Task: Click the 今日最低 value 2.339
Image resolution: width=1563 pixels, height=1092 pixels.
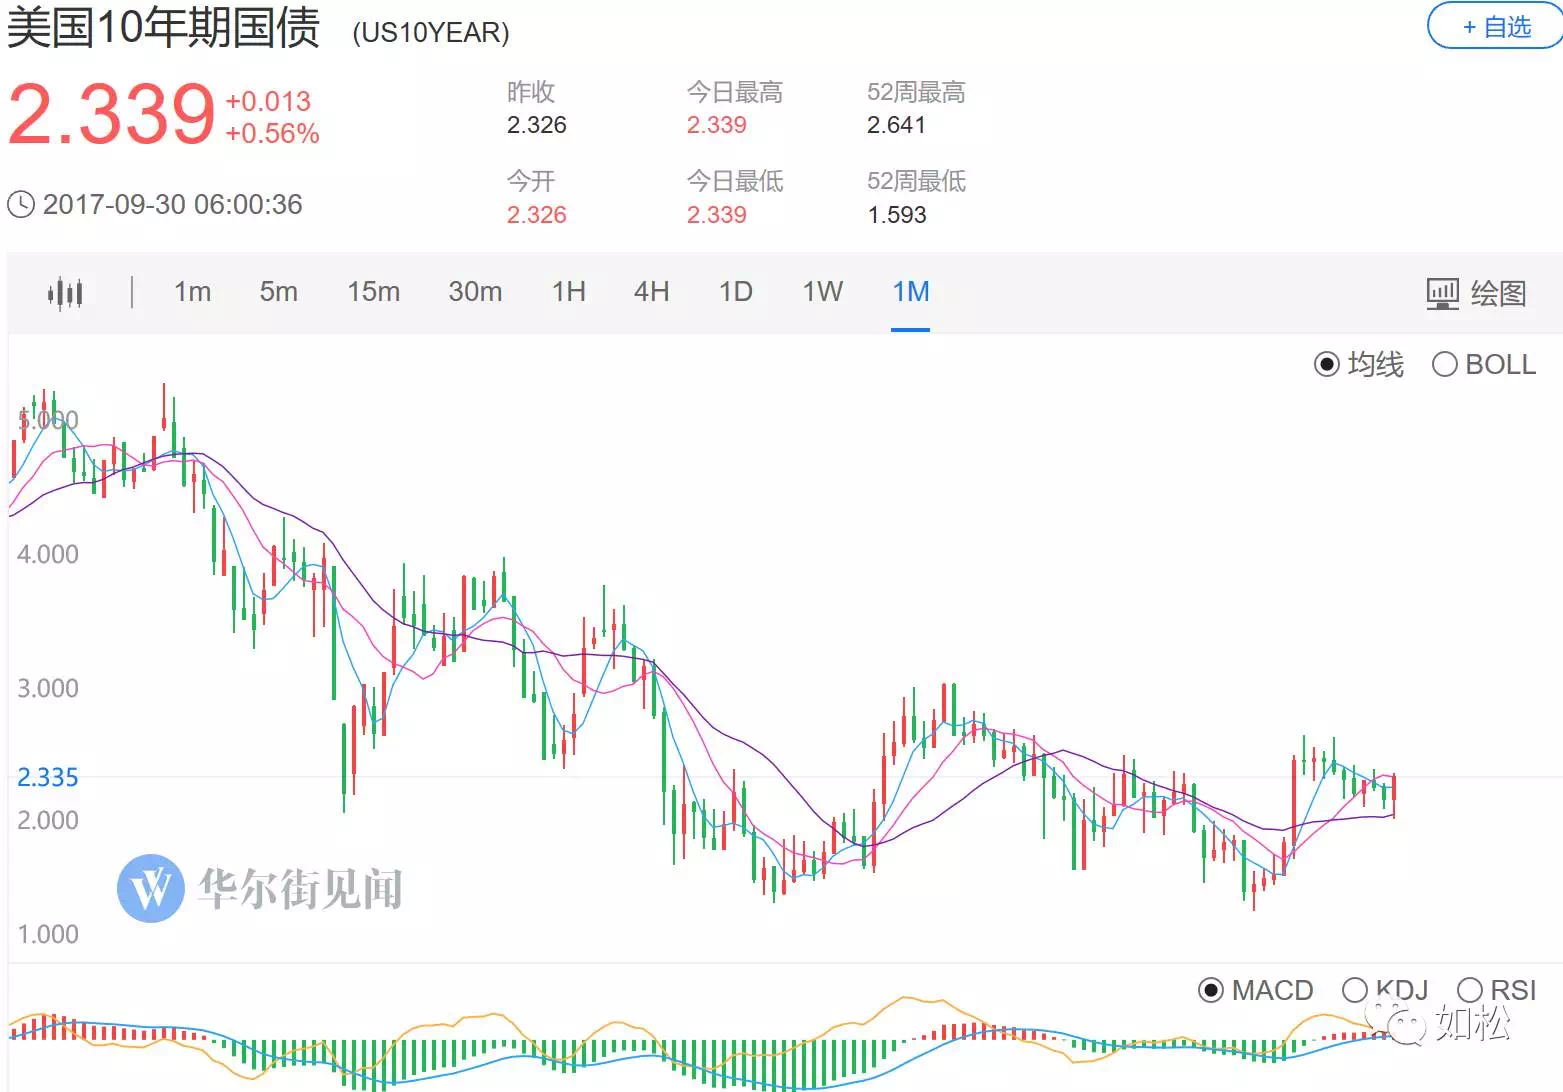Action: 716,215
